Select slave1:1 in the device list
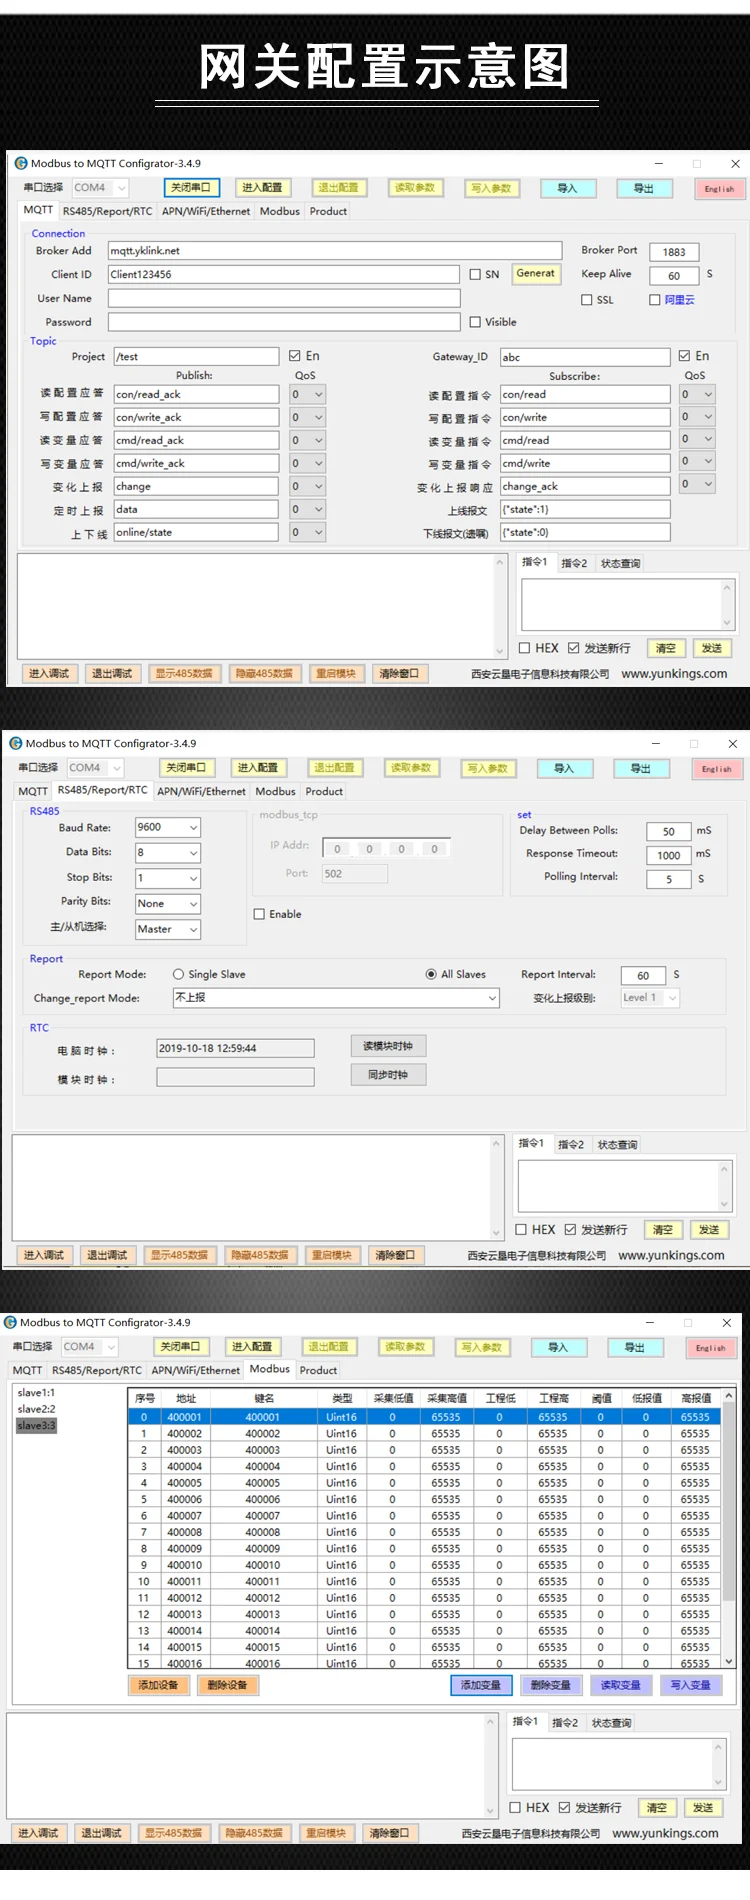Image resolution: width=750 pixels, height=1900 pixels. tap(36, 1393)
